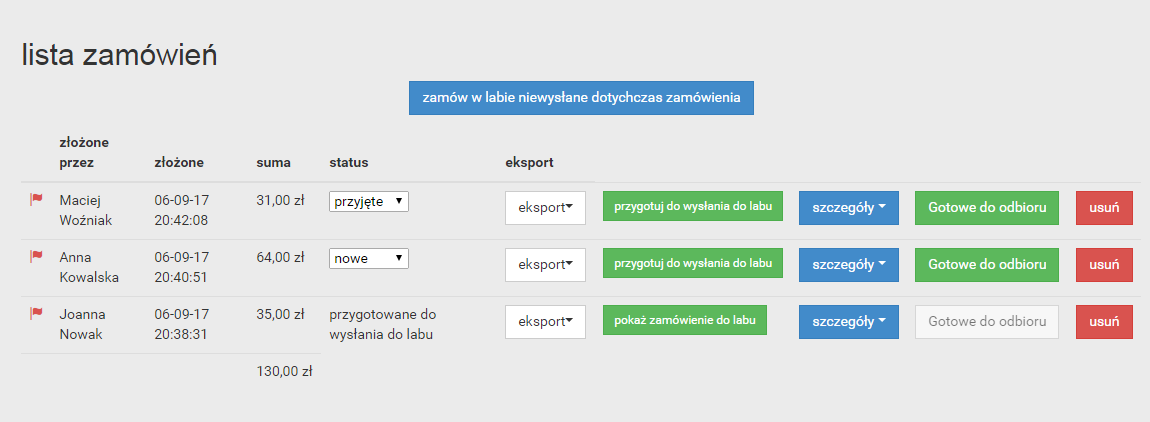The height and width of the screenshot is (422, 1150).
Task: Open status dropdown showing "nowe"
Action: tap(369, 258)
